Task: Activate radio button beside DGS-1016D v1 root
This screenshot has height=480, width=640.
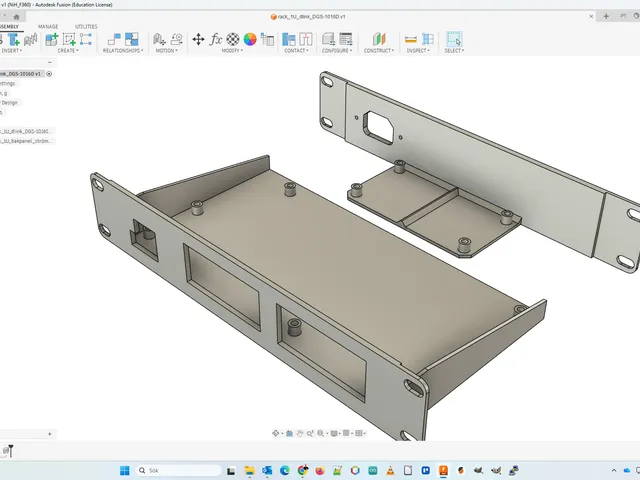Action: [x=49, y=74]
